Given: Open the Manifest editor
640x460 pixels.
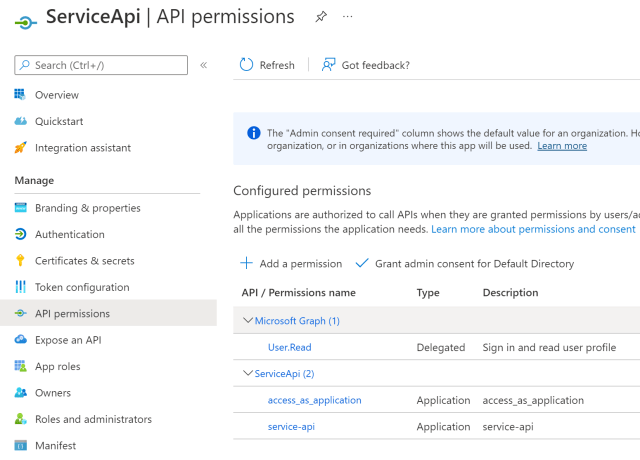Looking at the screenshot, I should [x=56, y=446].
